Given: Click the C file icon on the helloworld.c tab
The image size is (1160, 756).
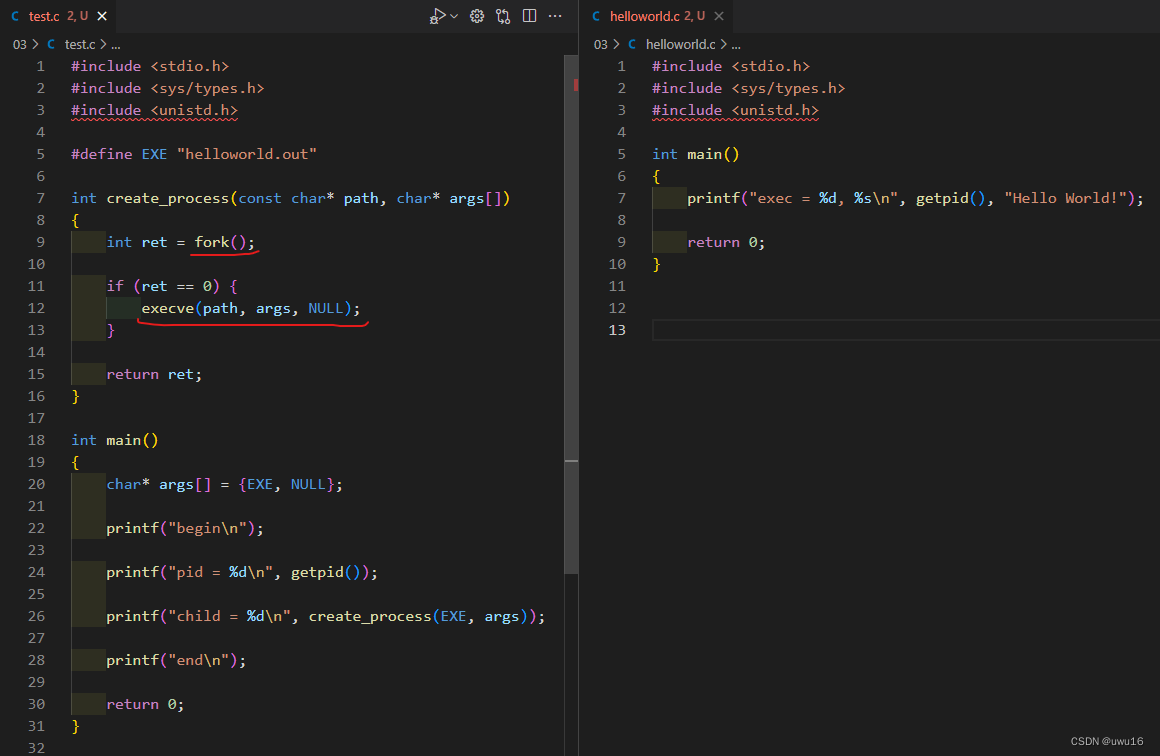Looking at the screenshot, I should 596,16.
